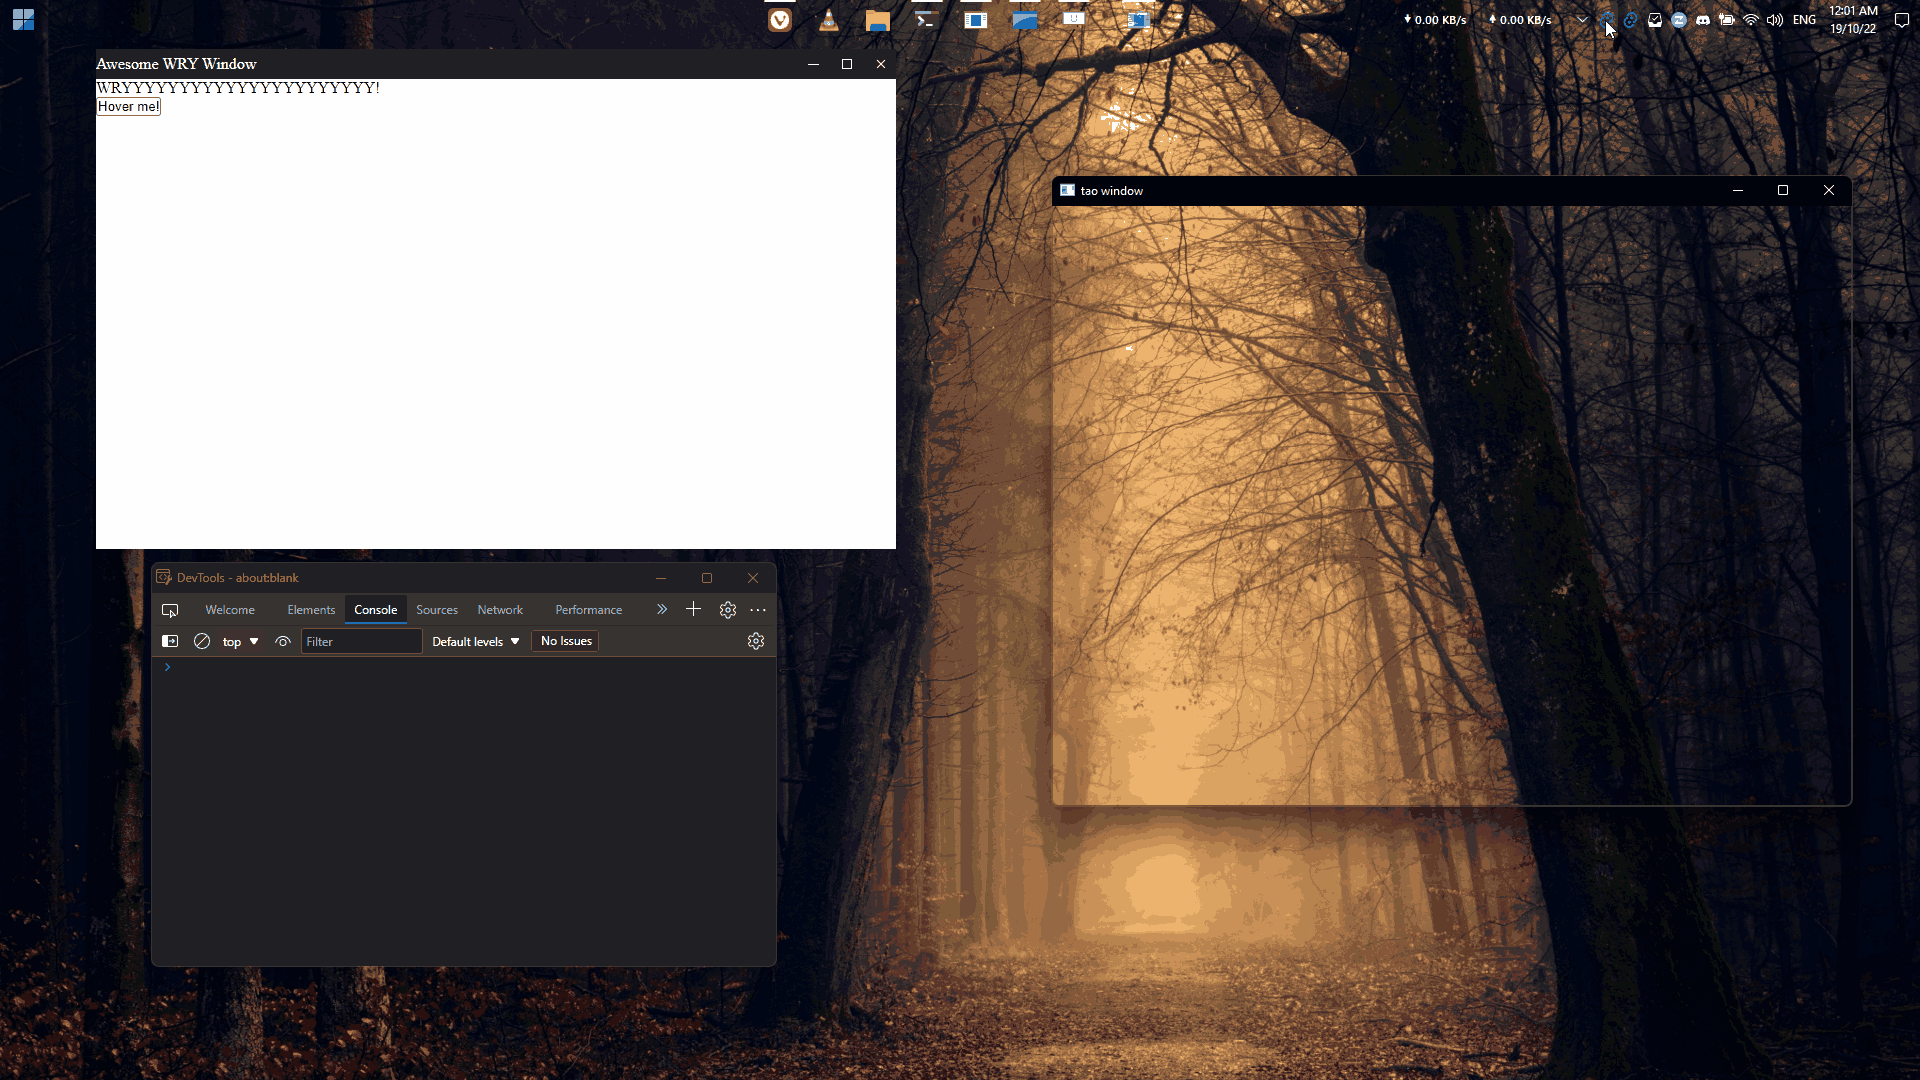Viewport: 1920px width, 1080px height.
Task: Expand the more tabs double chevron
Action: tap(661, 609)
